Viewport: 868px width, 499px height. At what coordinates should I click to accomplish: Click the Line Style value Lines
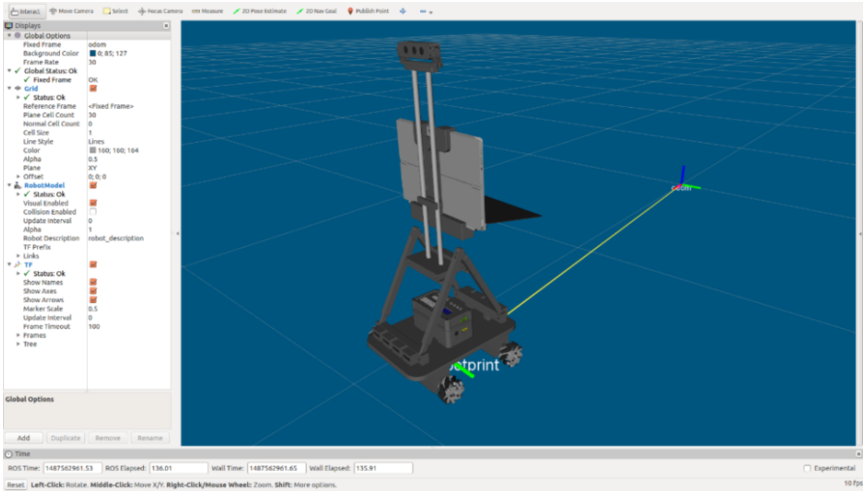(96, 142)
